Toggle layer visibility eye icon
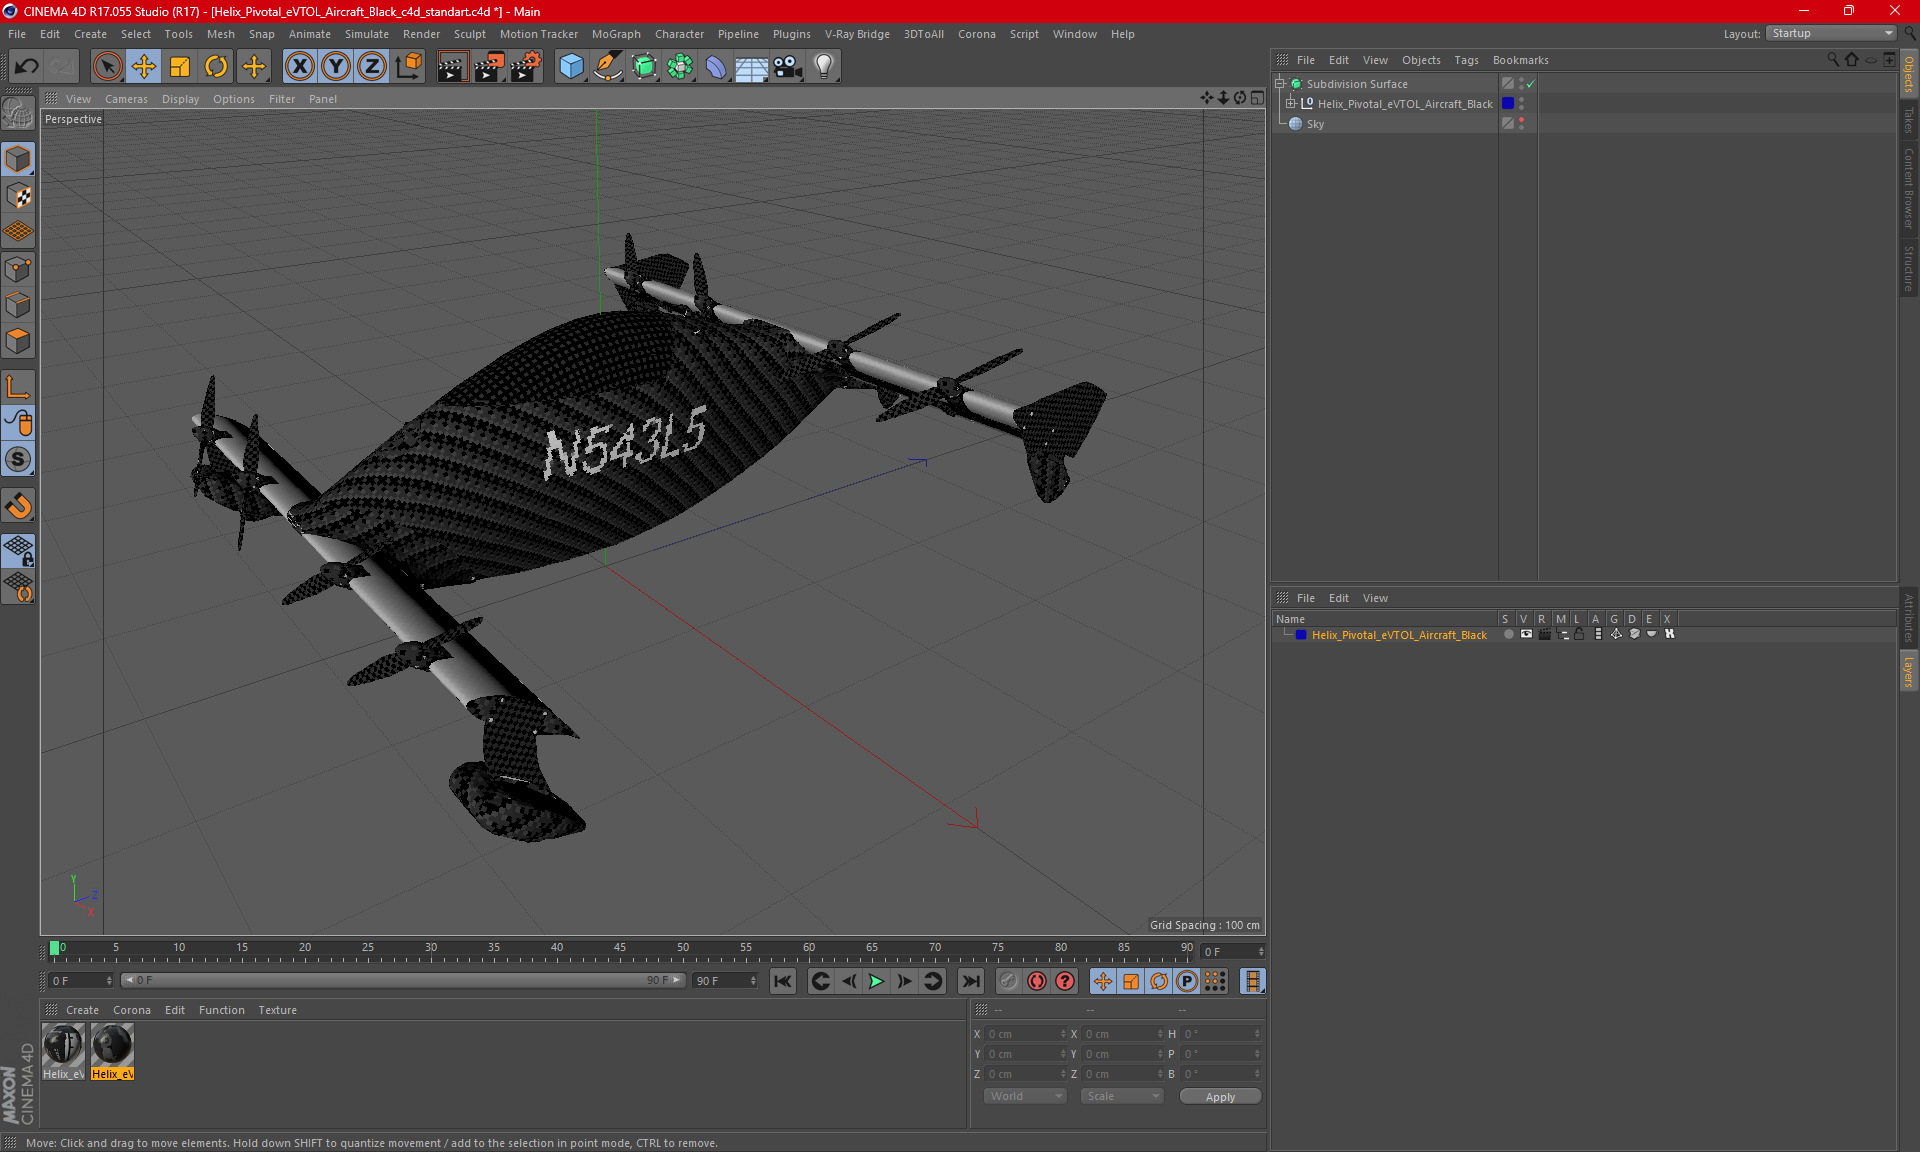The width and height of the screenshot is (1920, 1152). pyautogui.click(x=1526, y=635)
